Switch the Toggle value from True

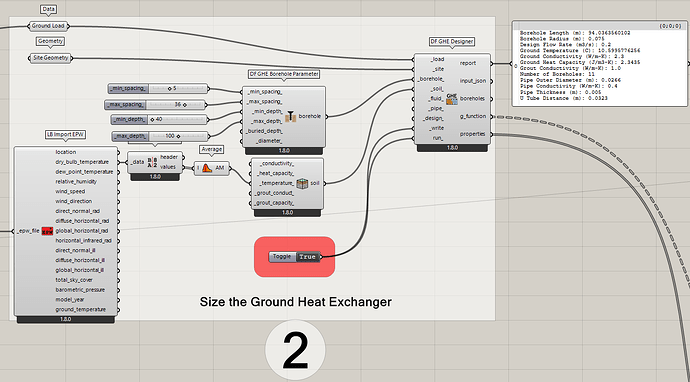[x=307, y=257]
